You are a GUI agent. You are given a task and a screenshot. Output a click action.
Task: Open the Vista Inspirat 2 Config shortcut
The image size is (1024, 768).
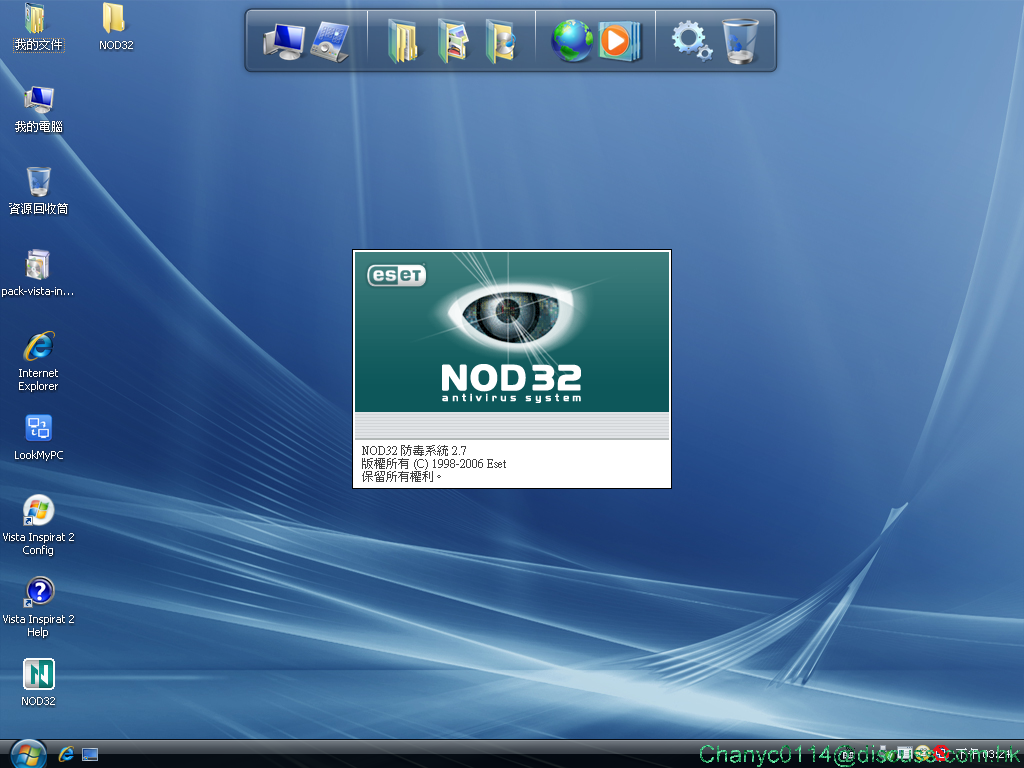(39, 525)
